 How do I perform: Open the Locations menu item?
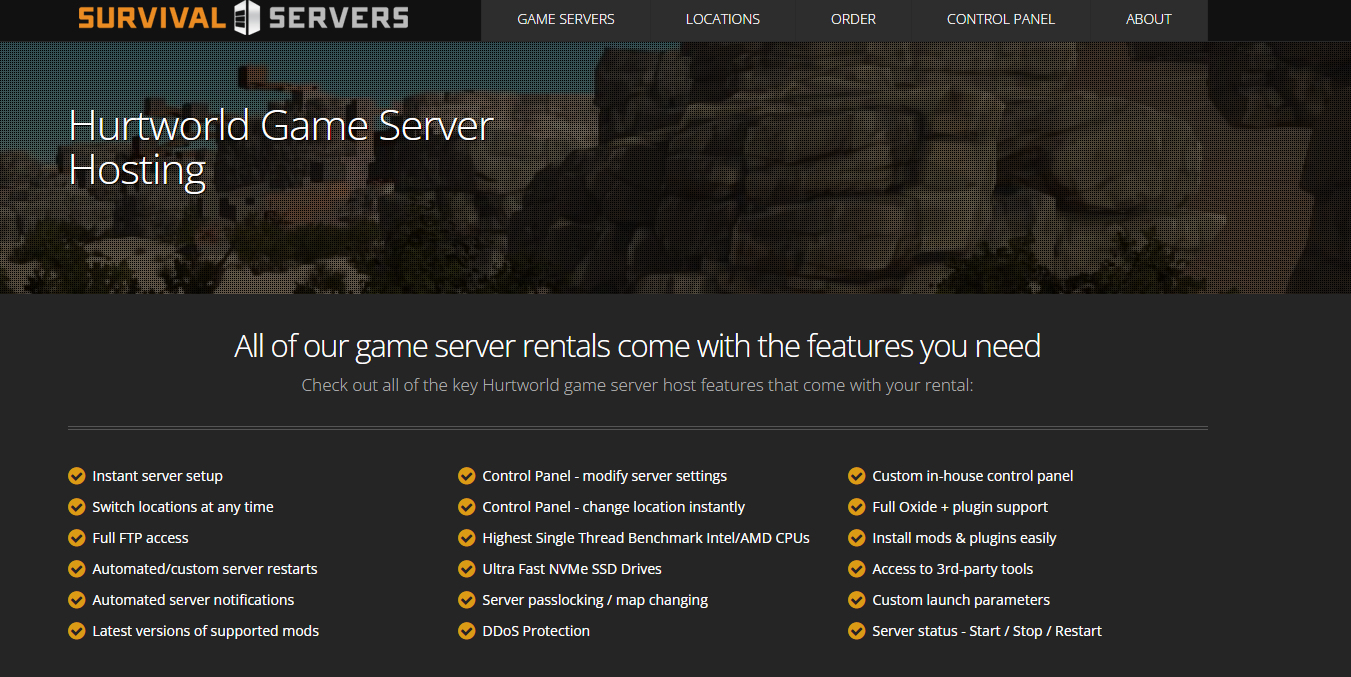723,19
